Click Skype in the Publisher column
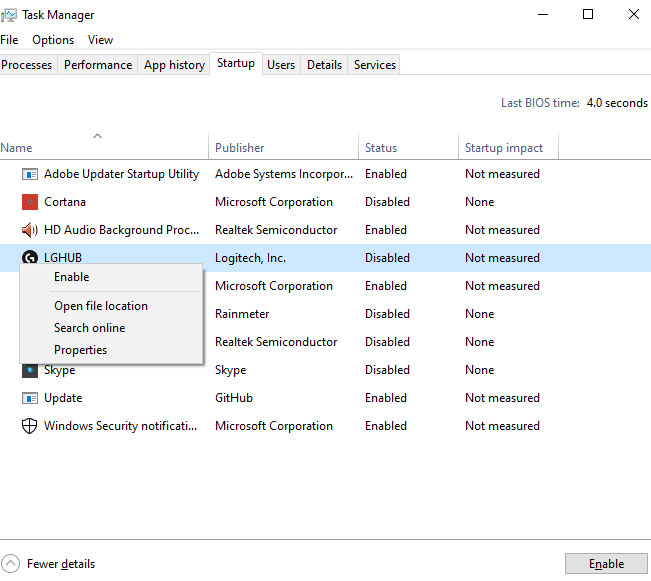Viewport: 651px width, 581px height. (x=230, y=370)
